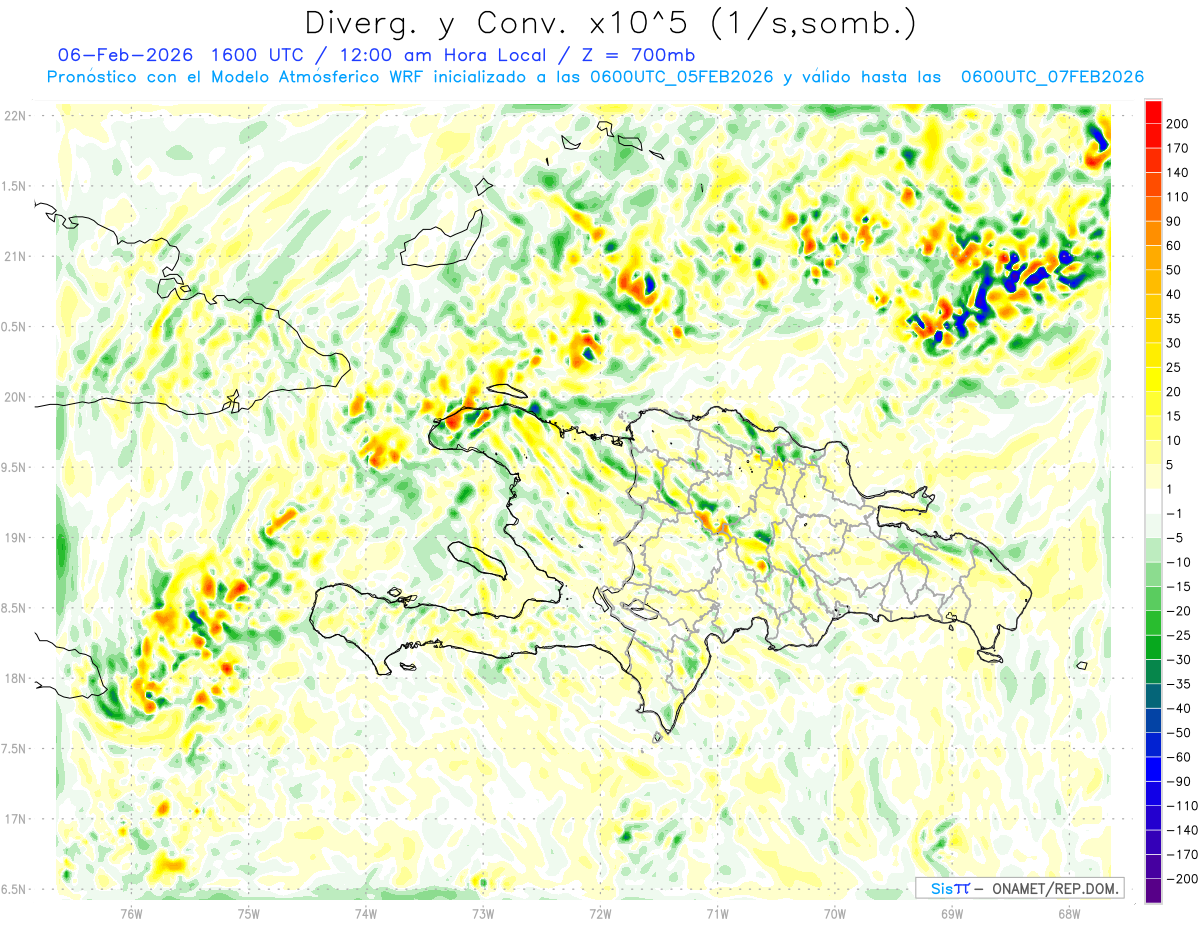The image size is (1200, 927).
Task: Click the '-10' colorbar value
Action: (x=1176, y=563)
